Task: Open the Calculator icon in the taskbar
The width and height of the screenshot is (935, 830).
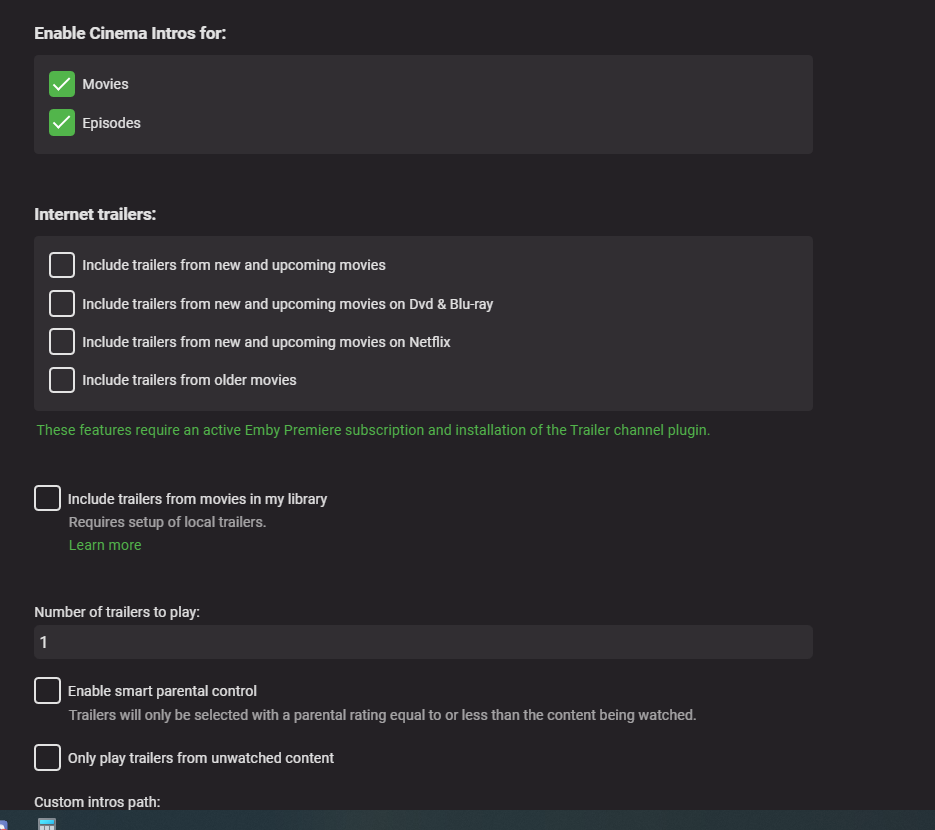Action: (x=47, y=823)
